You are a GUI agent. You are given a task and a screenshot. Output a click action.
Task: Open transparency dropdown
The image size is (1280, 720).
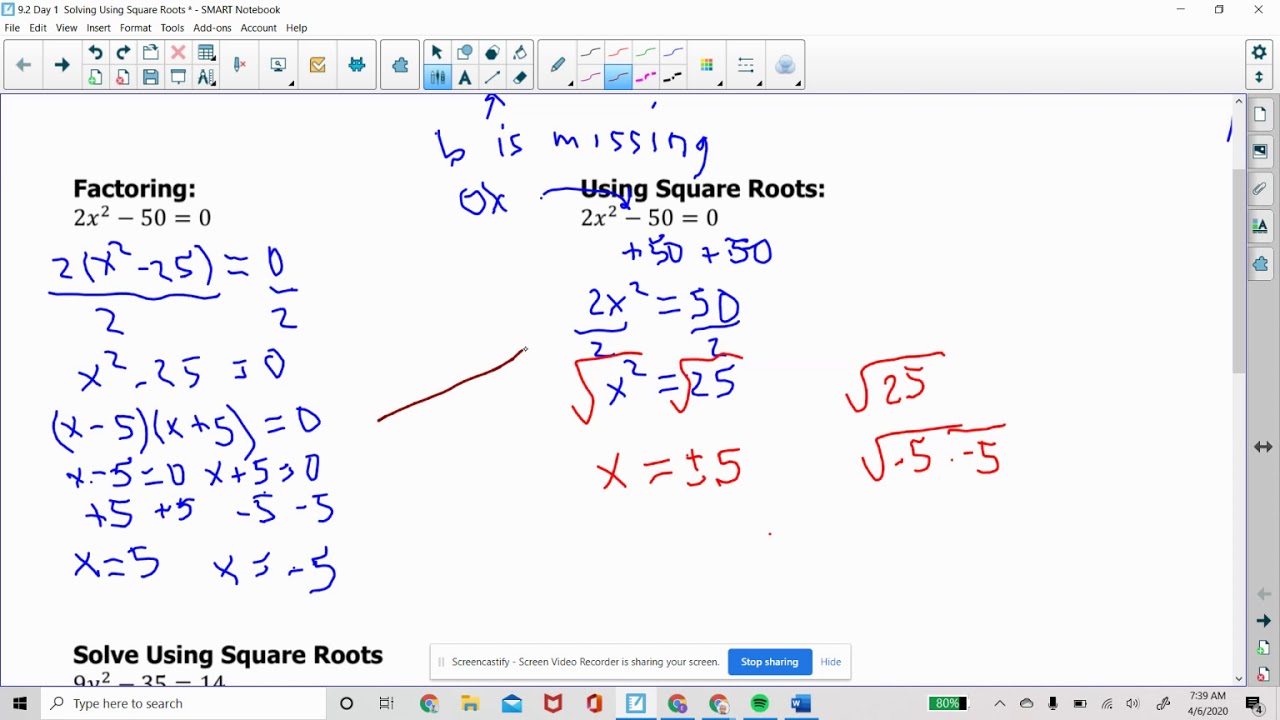[x=786, y=65]
